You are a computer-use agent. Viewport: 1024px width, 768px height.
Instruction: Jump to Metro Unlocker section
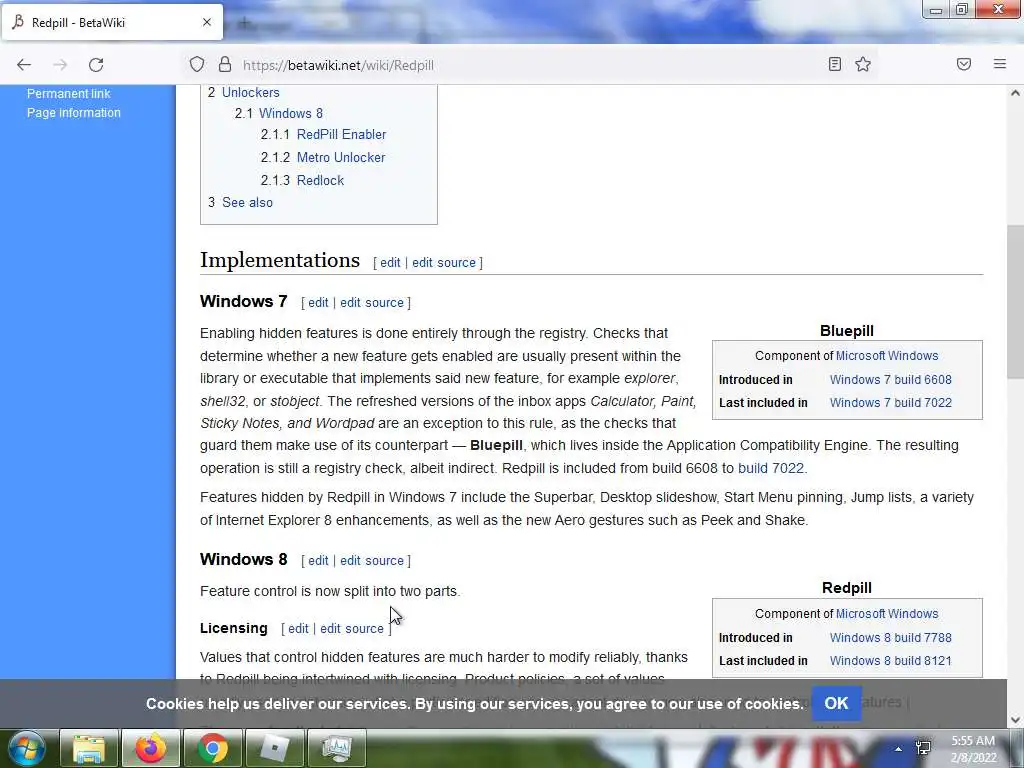341,157
